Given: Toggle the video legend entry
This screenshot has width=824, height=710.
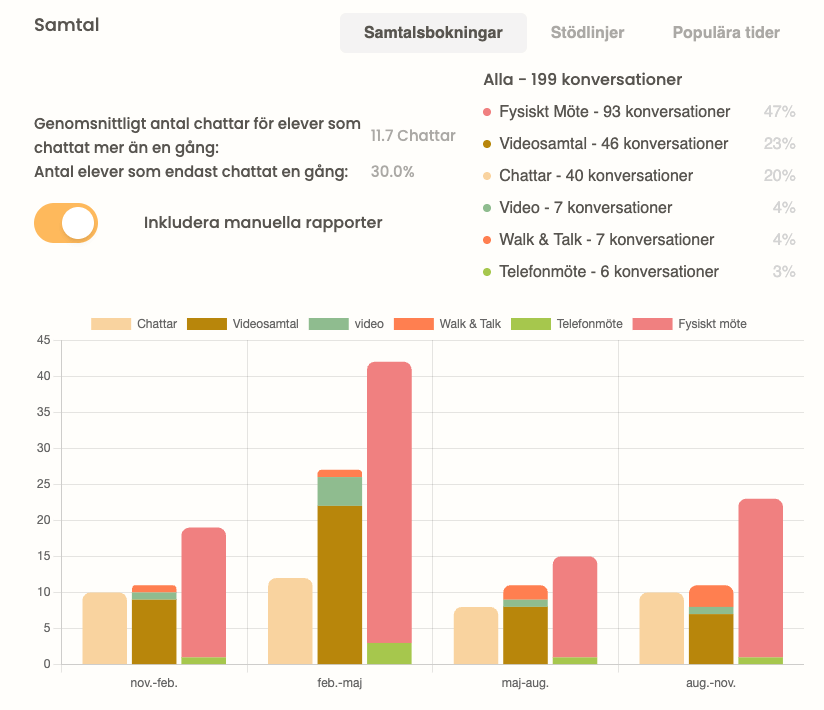Looking at the screenshot, I should [327, 324].
